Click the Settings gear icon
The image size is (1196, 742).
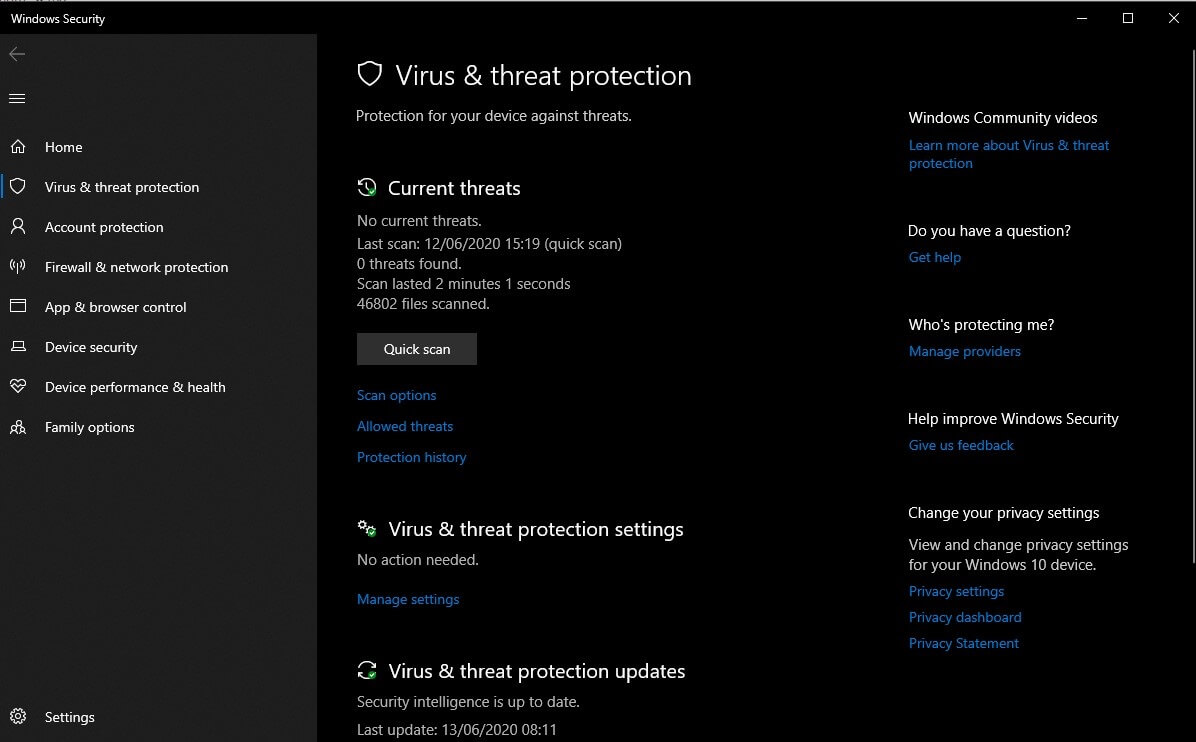click(18, 716)
